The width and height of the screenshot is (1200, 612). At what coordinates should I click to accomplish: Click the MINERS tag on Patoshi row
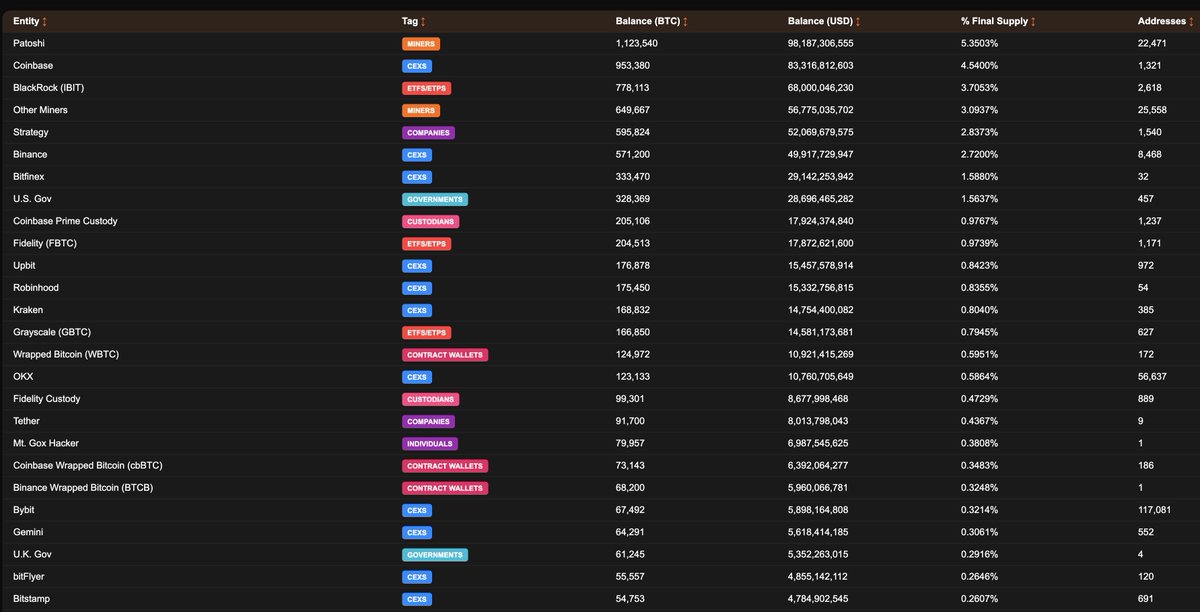click(420, 44)
